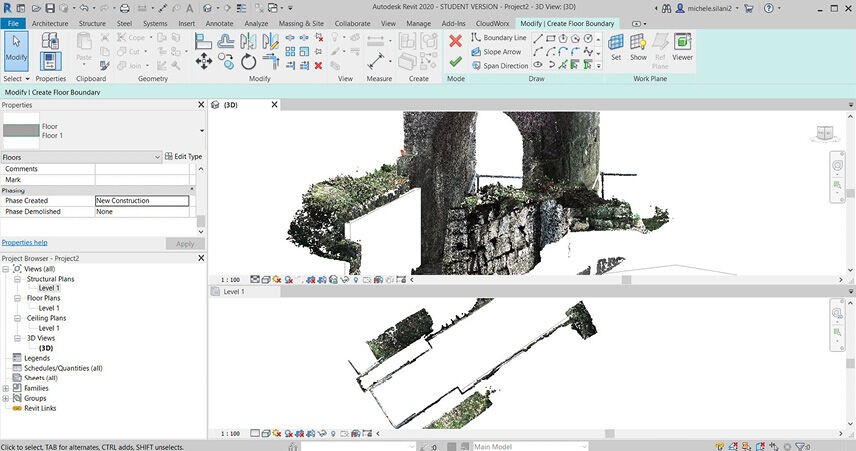Click the red Cancel Edit Mode X
This screenshot has width=856, height=451.
tap(455, 40)
